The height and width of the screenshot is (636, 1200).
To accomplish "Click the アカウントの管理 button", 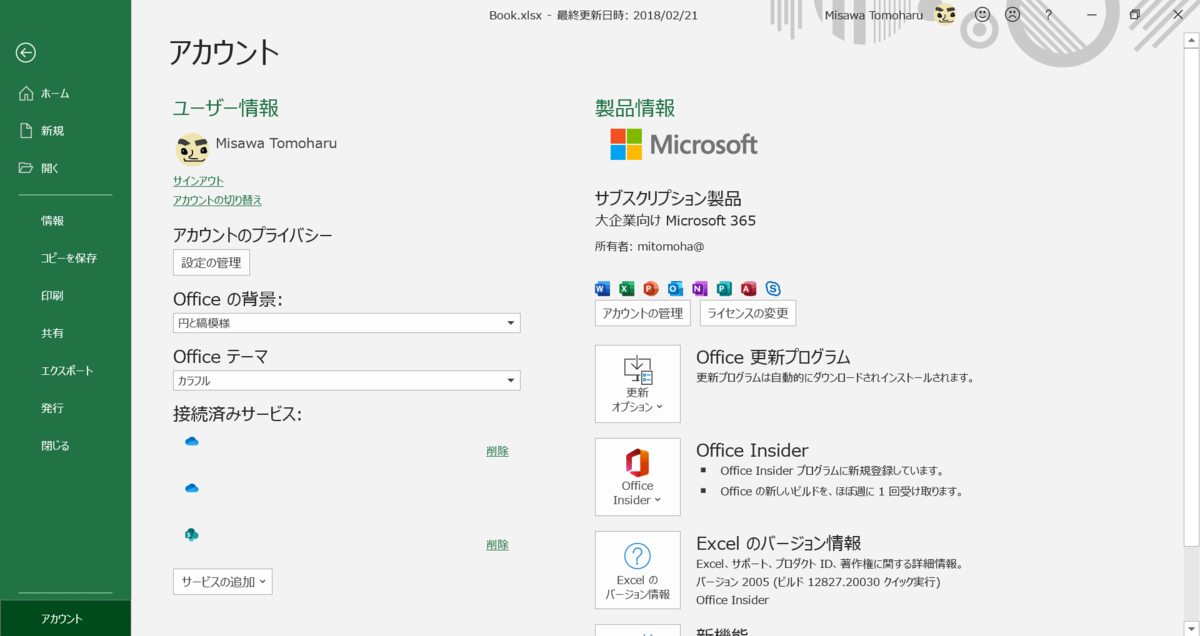I will (x=643, y=313).
